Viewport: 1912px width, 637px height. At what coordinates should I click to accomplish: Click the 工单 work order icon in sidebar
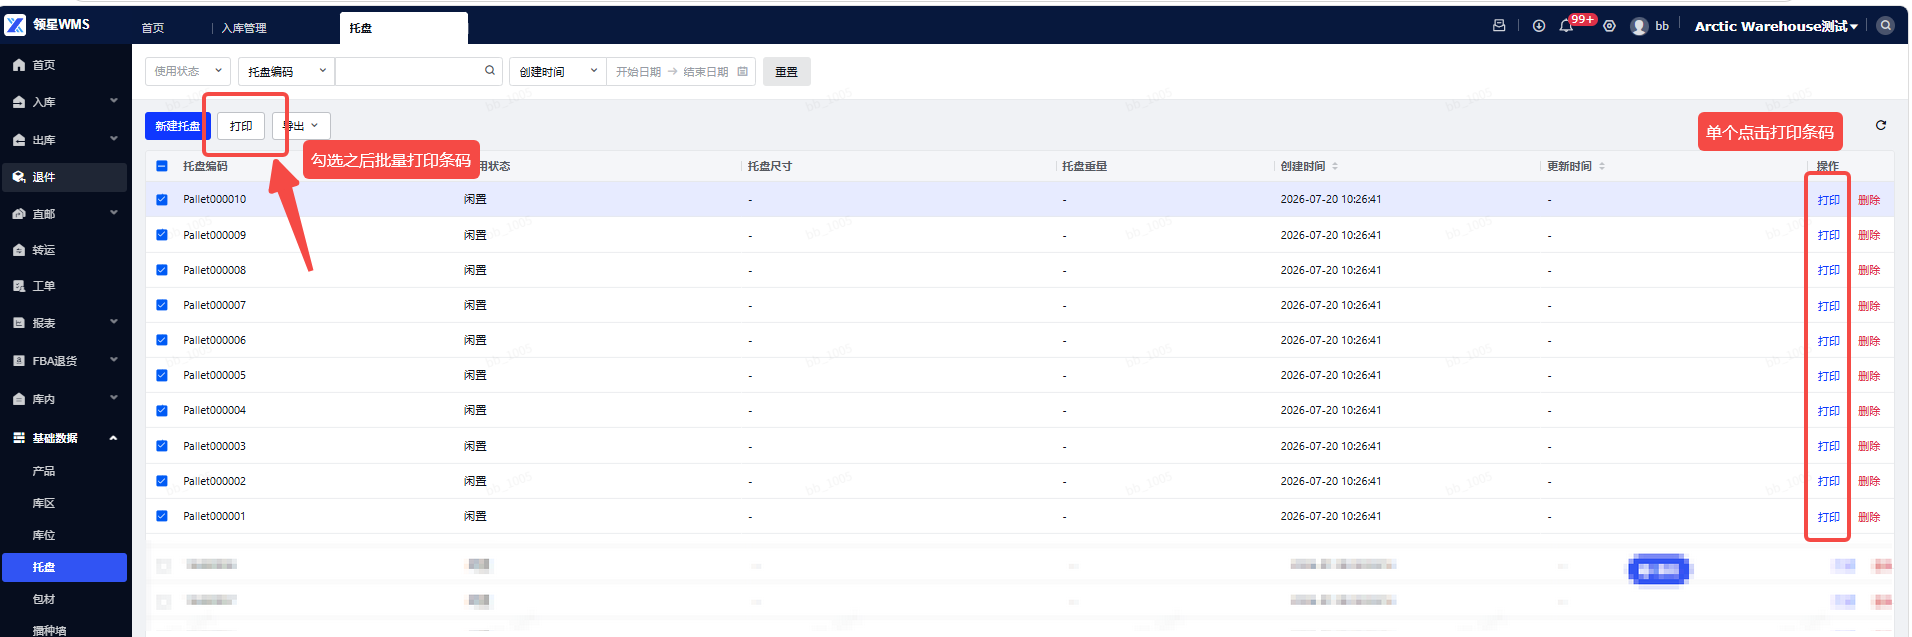19,286
